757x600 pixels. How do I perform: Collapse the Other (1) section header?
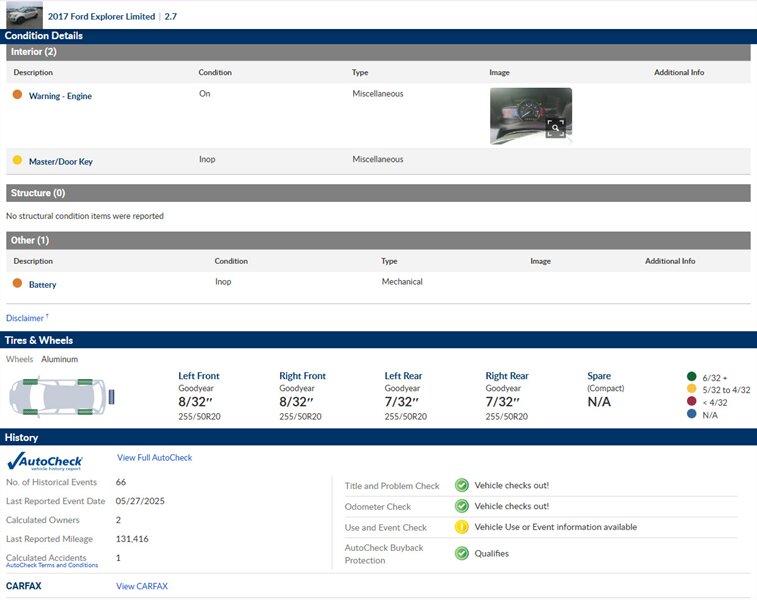pyautogui.click(x=378, y=240)
